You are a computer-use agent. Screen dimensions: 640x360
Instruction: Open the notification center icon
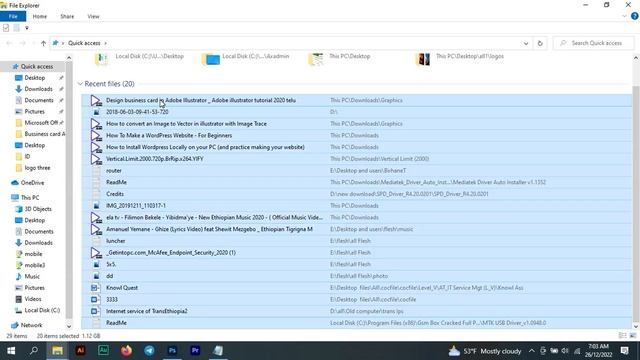coord(624,351)
